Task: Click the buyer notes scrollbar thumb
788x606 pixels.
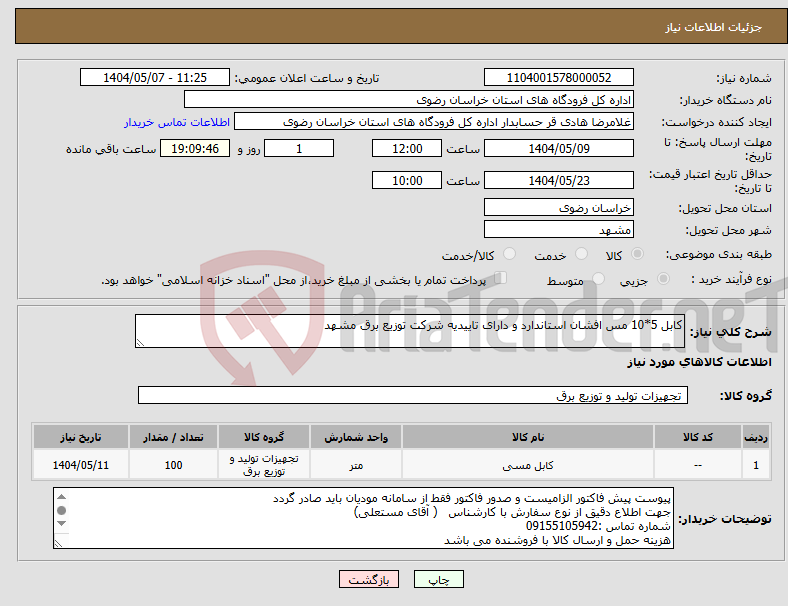Action: click(x=61, y=511)
